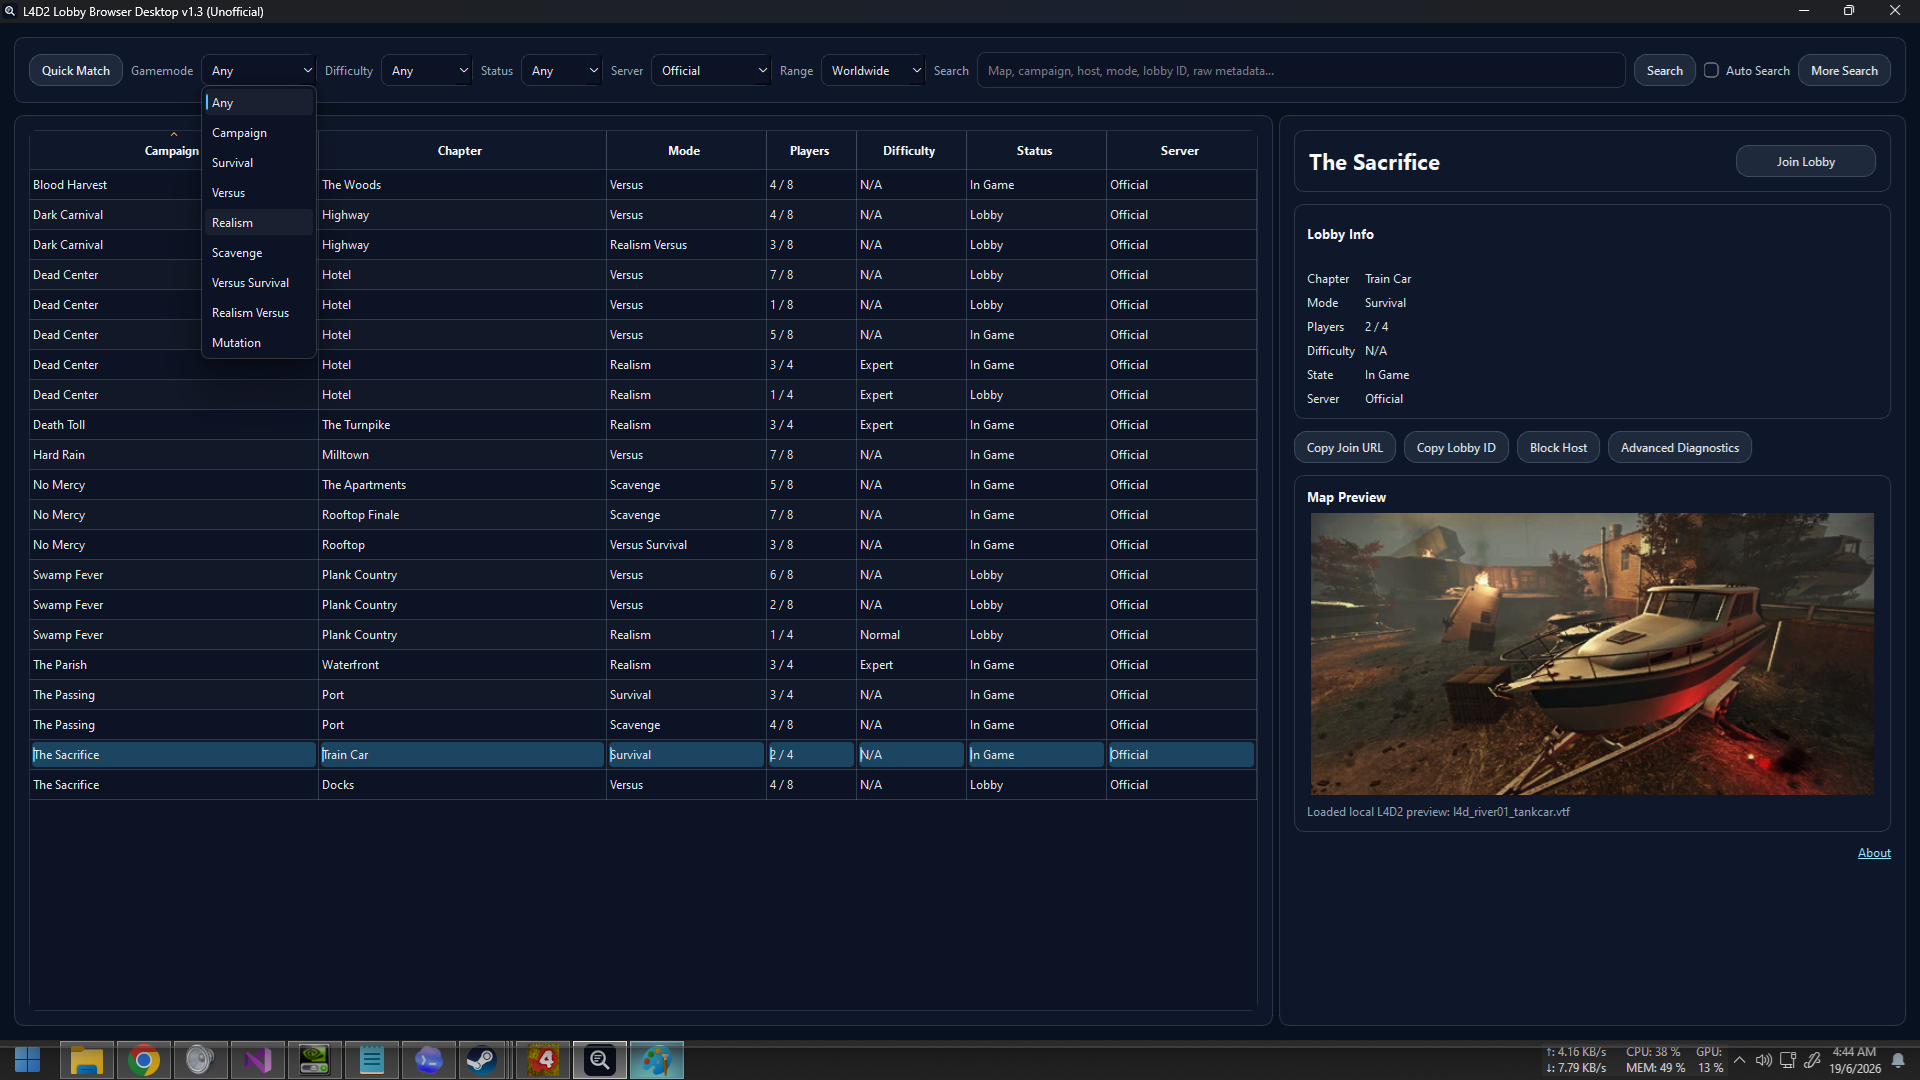Click Copy Lobby ID
Image resolution: width=1920 pixels, height=1080 pixels.
point(1456,447)
